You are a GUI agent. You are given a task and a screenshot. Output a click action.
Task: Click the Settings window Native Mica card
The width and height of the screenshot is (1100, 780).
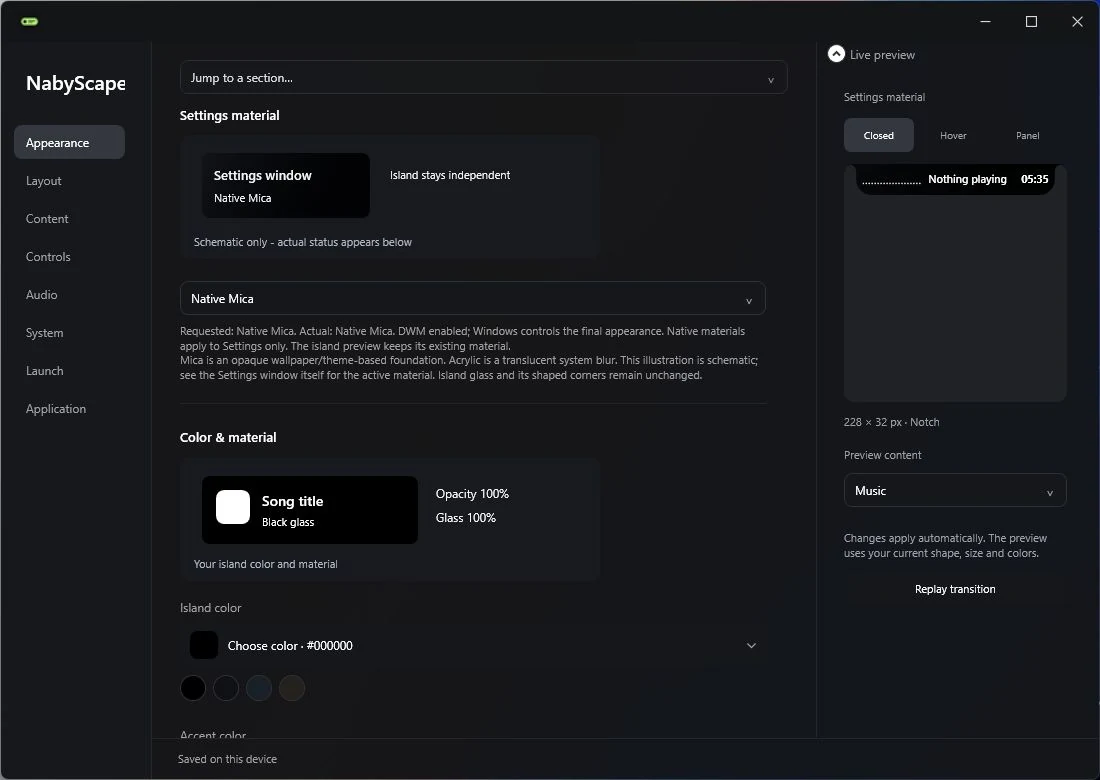[286, 186]
